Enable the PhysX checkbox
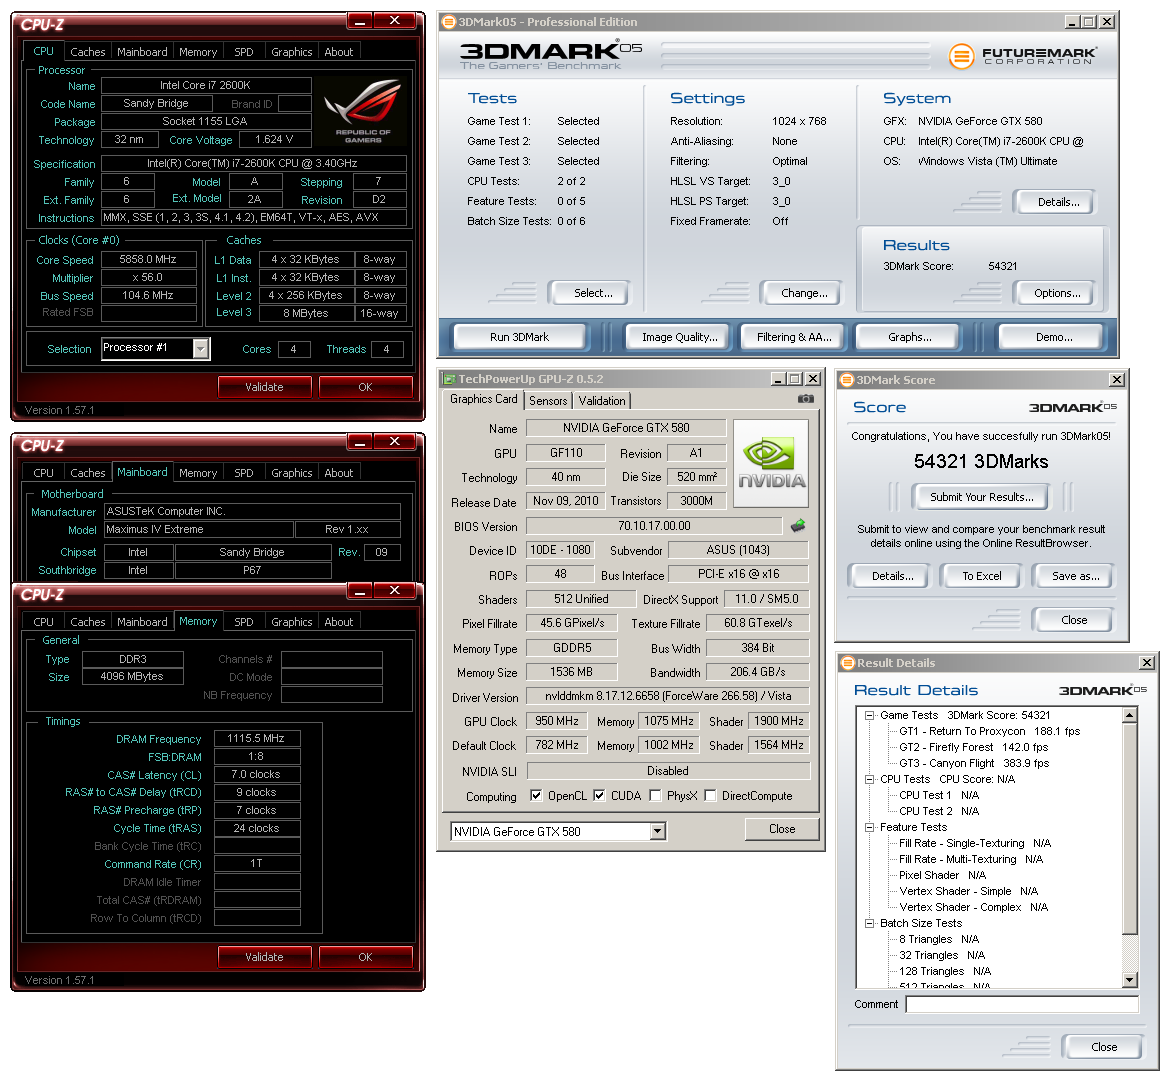This screenshot has width=1173, height=1089. tap(655, 795)
